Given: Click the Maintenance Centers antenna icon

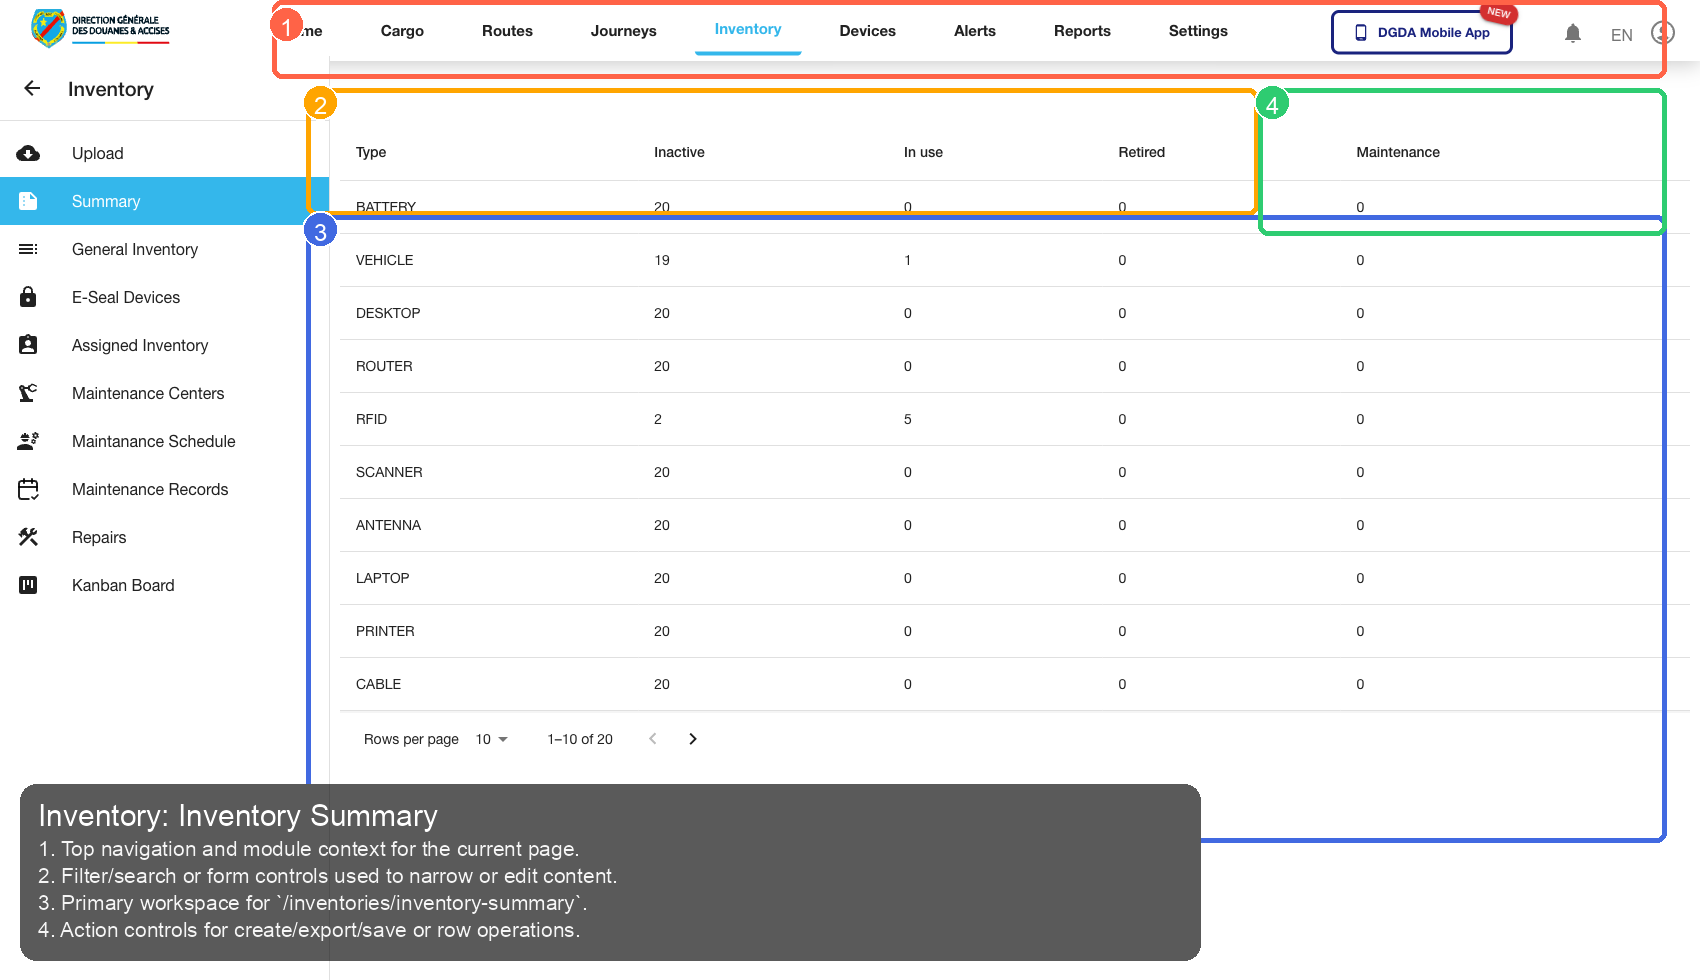Looking at the screenshot, I should click(x=28, y=393).
